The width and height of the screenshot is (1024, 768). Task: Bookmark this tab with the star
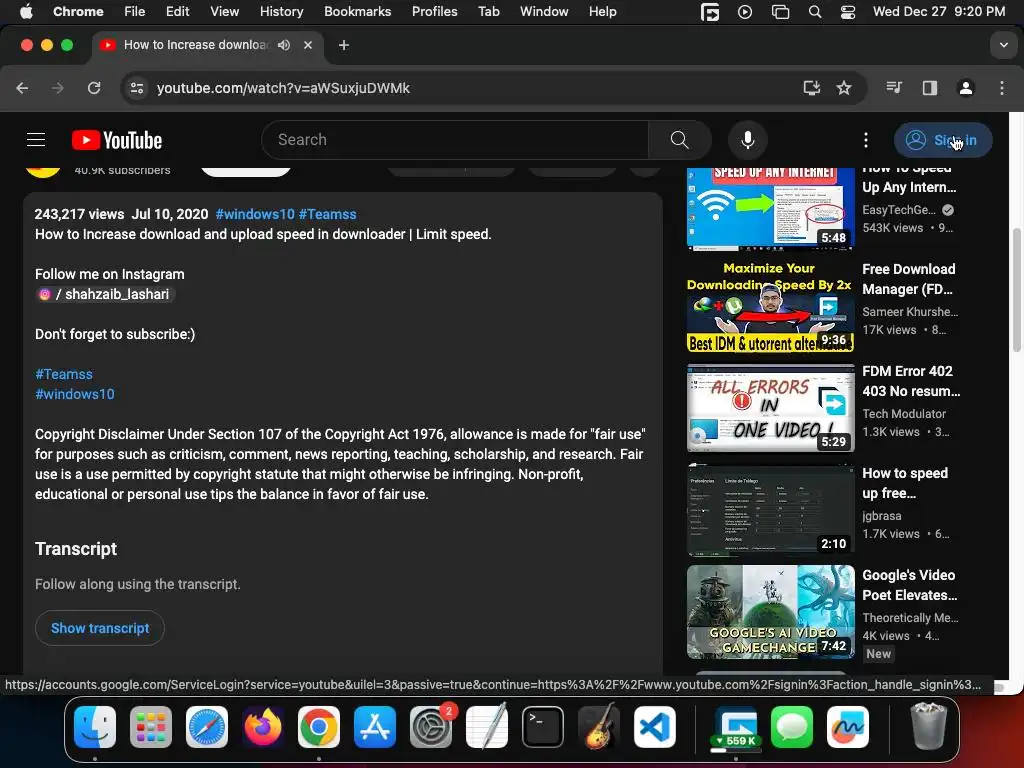(844, 88)
